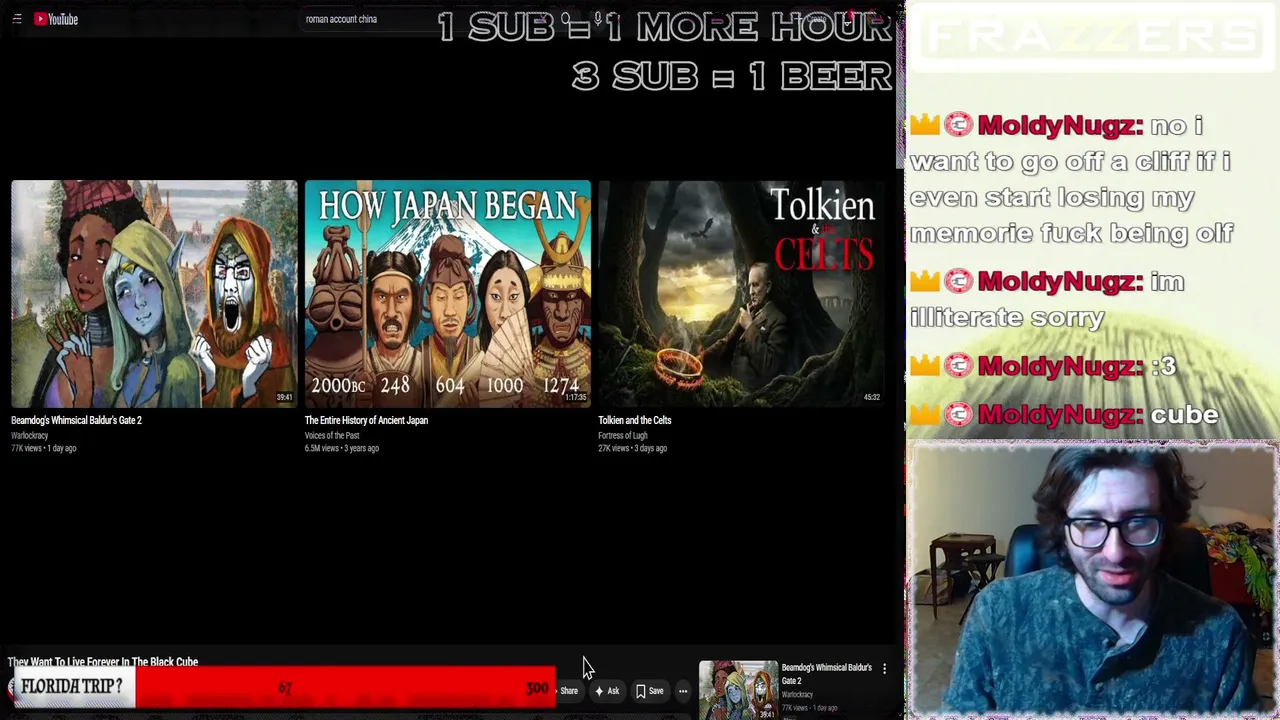Open the YouTube hamburger guide menu
Viewport: 1280px width, 720px height.
pyautogui.click(x=16, y=19)
